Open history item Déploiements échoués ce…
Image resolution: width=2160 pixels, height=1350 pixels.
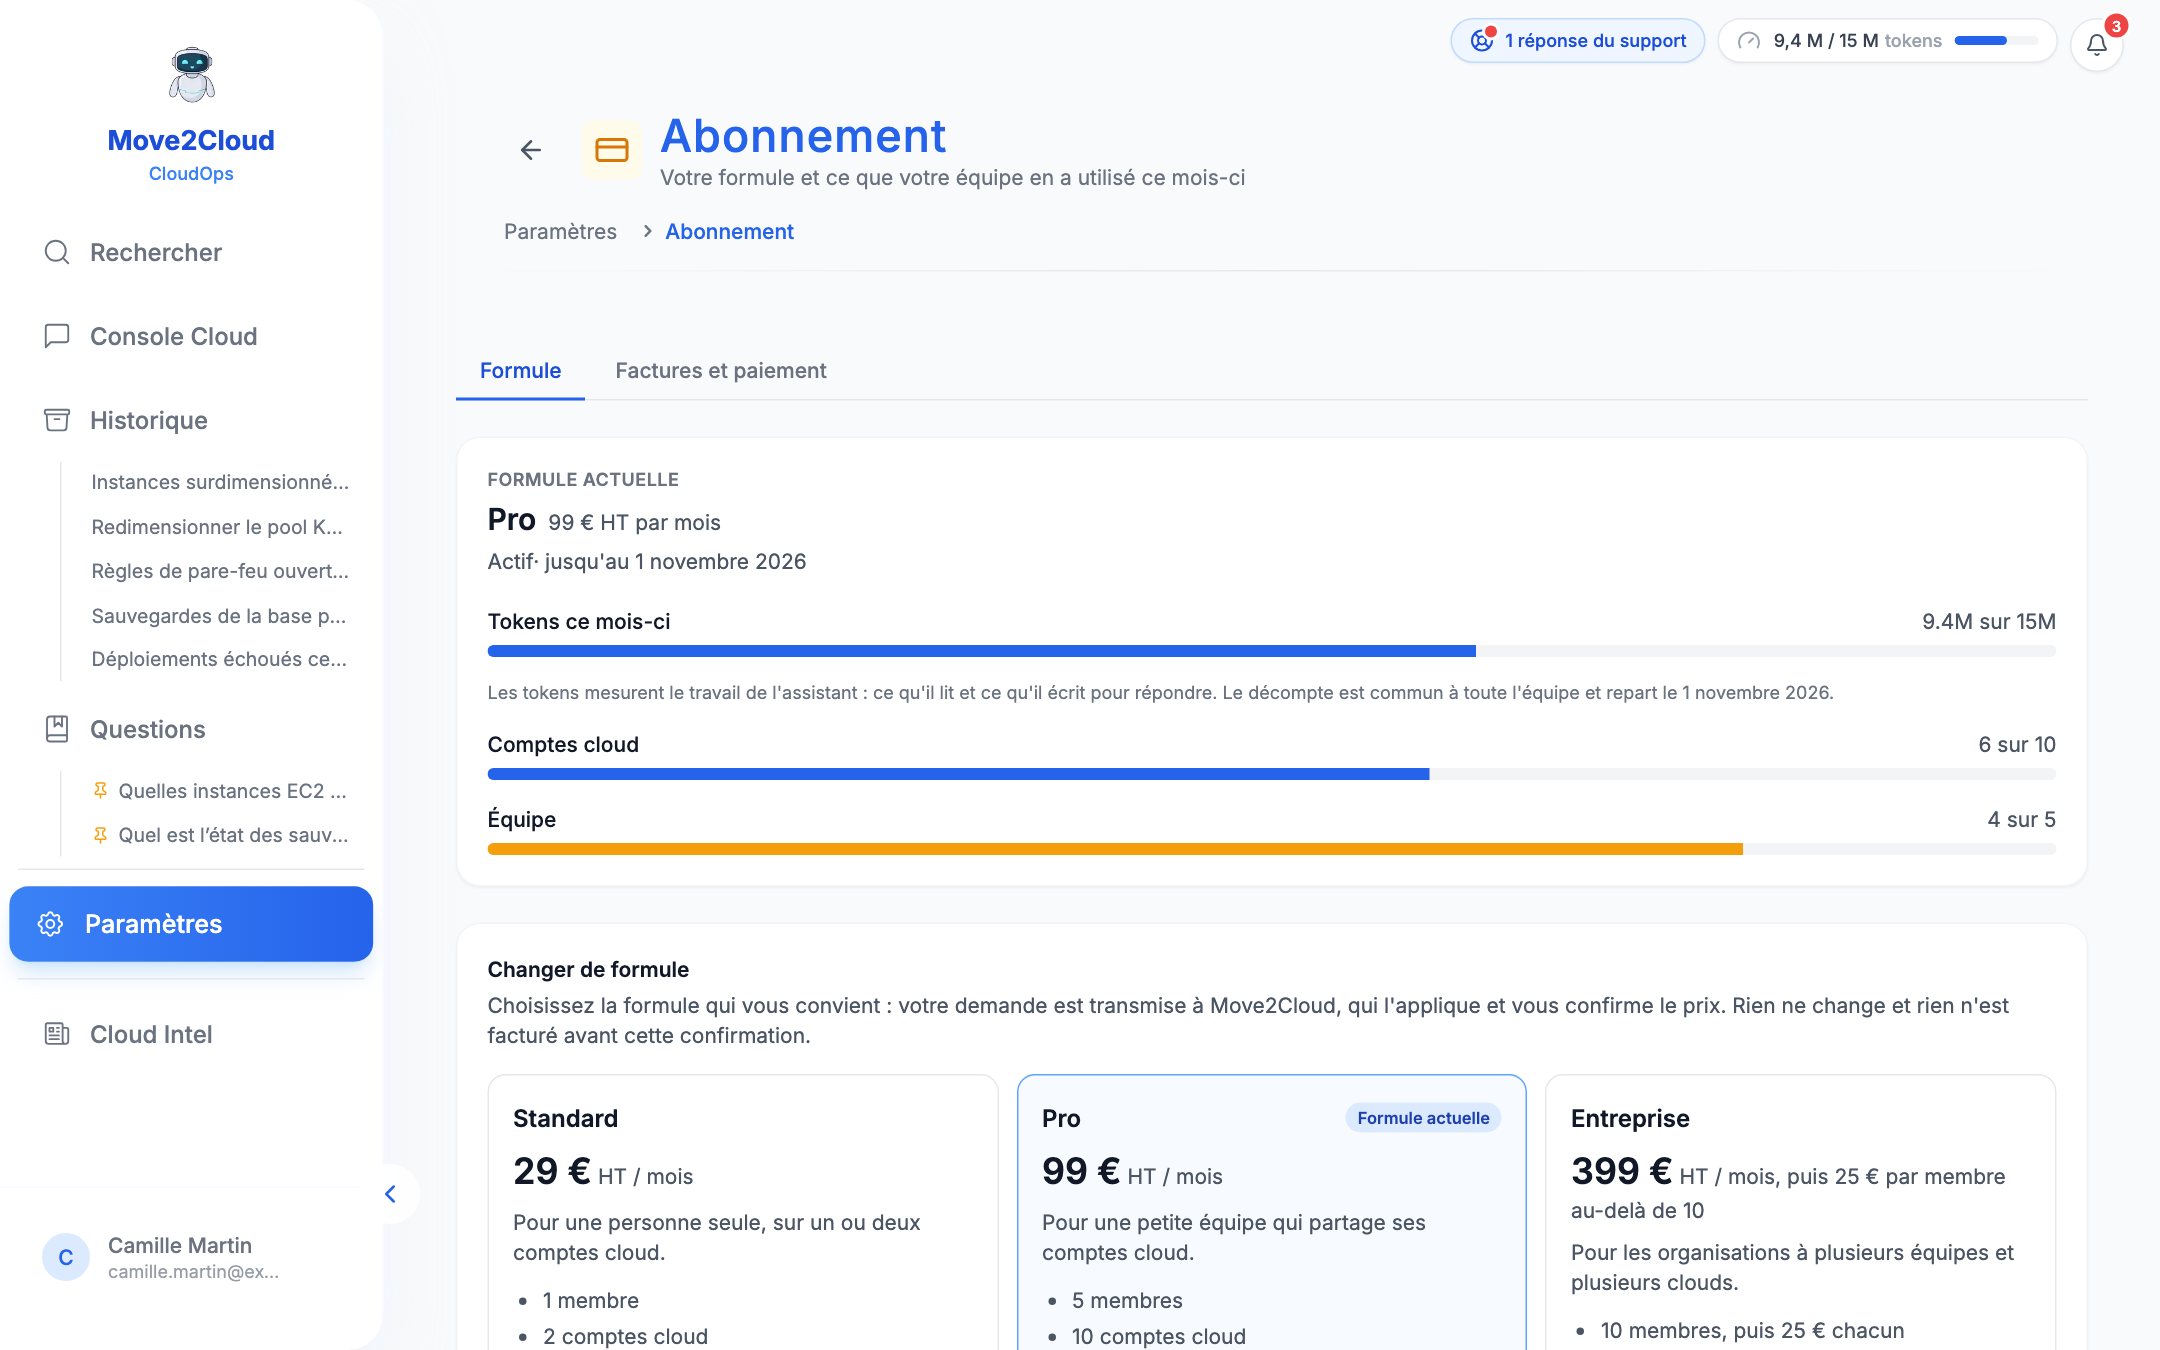219,659
